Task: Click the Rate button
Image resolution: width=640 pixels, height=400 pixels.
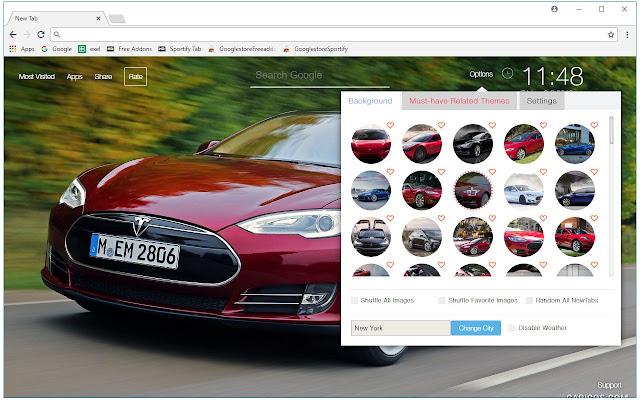Action: pyautogui.click(x=136, y=76)
